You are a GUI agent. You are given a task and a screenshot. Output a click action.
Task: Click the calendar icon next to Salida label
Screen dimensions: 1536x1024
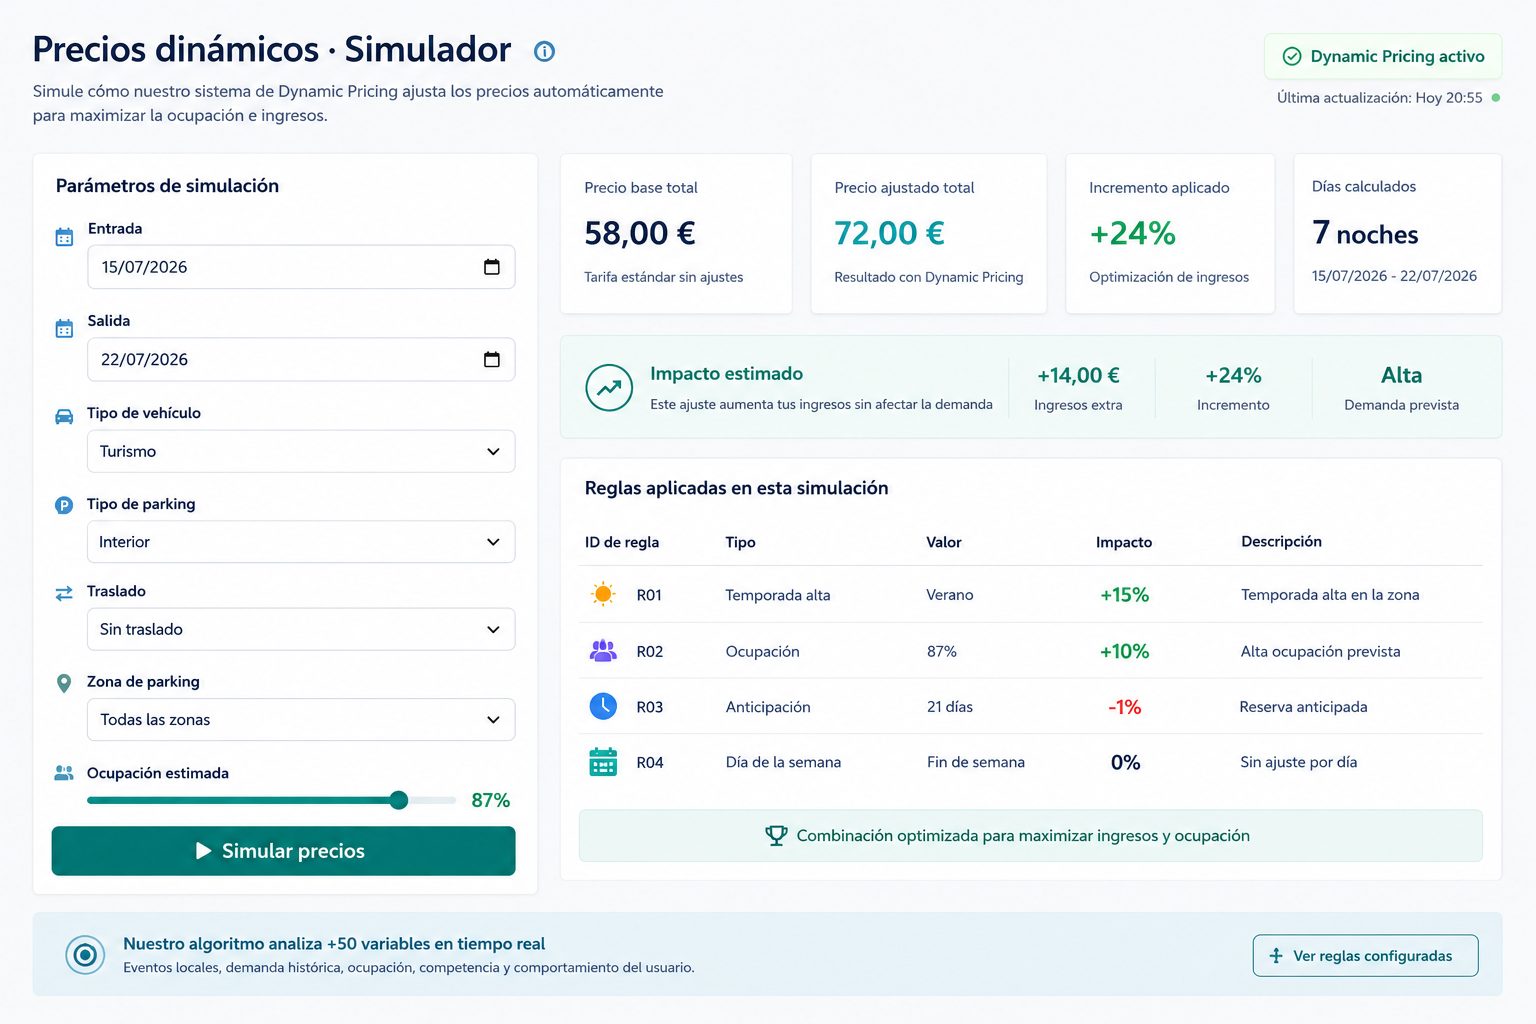click(64, 329)
